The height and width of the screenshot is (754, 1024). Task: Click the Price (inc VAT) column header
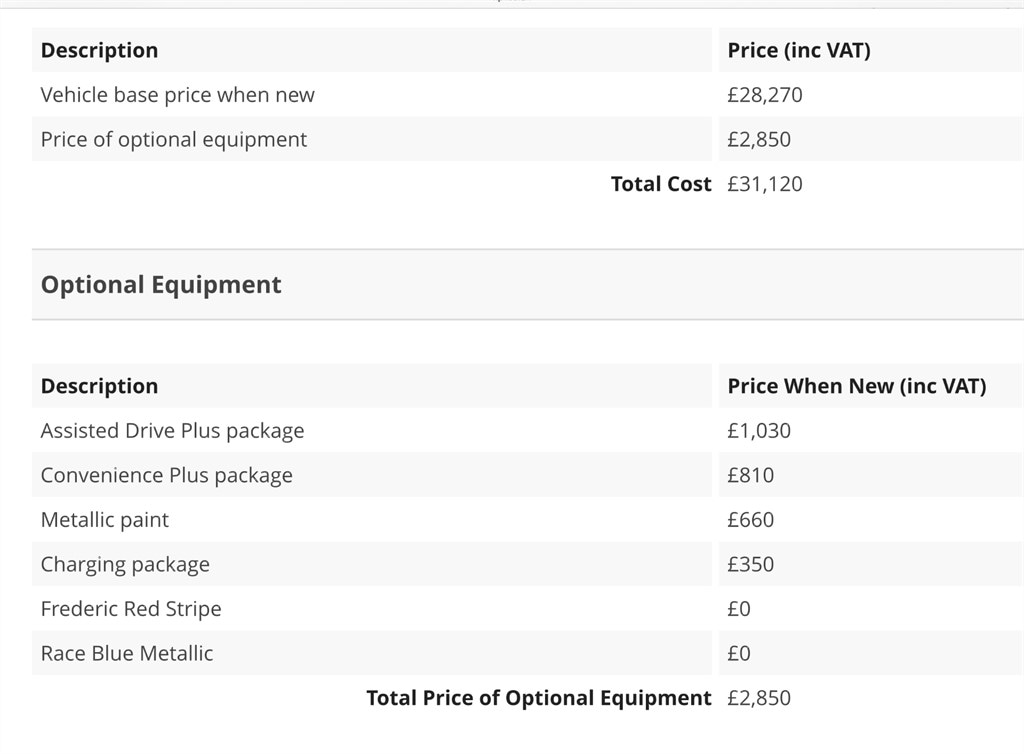799,50
